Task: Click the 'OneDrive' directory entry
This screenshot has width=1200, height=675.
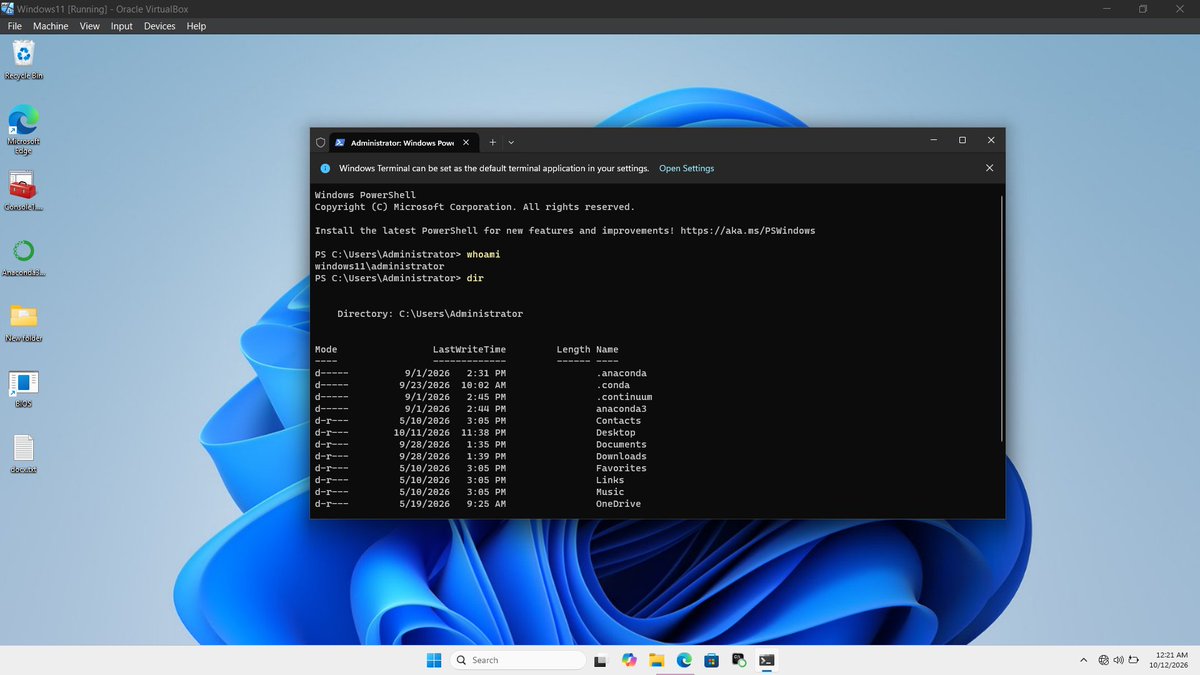Action: pyautogui.click(x=618, y=504)
